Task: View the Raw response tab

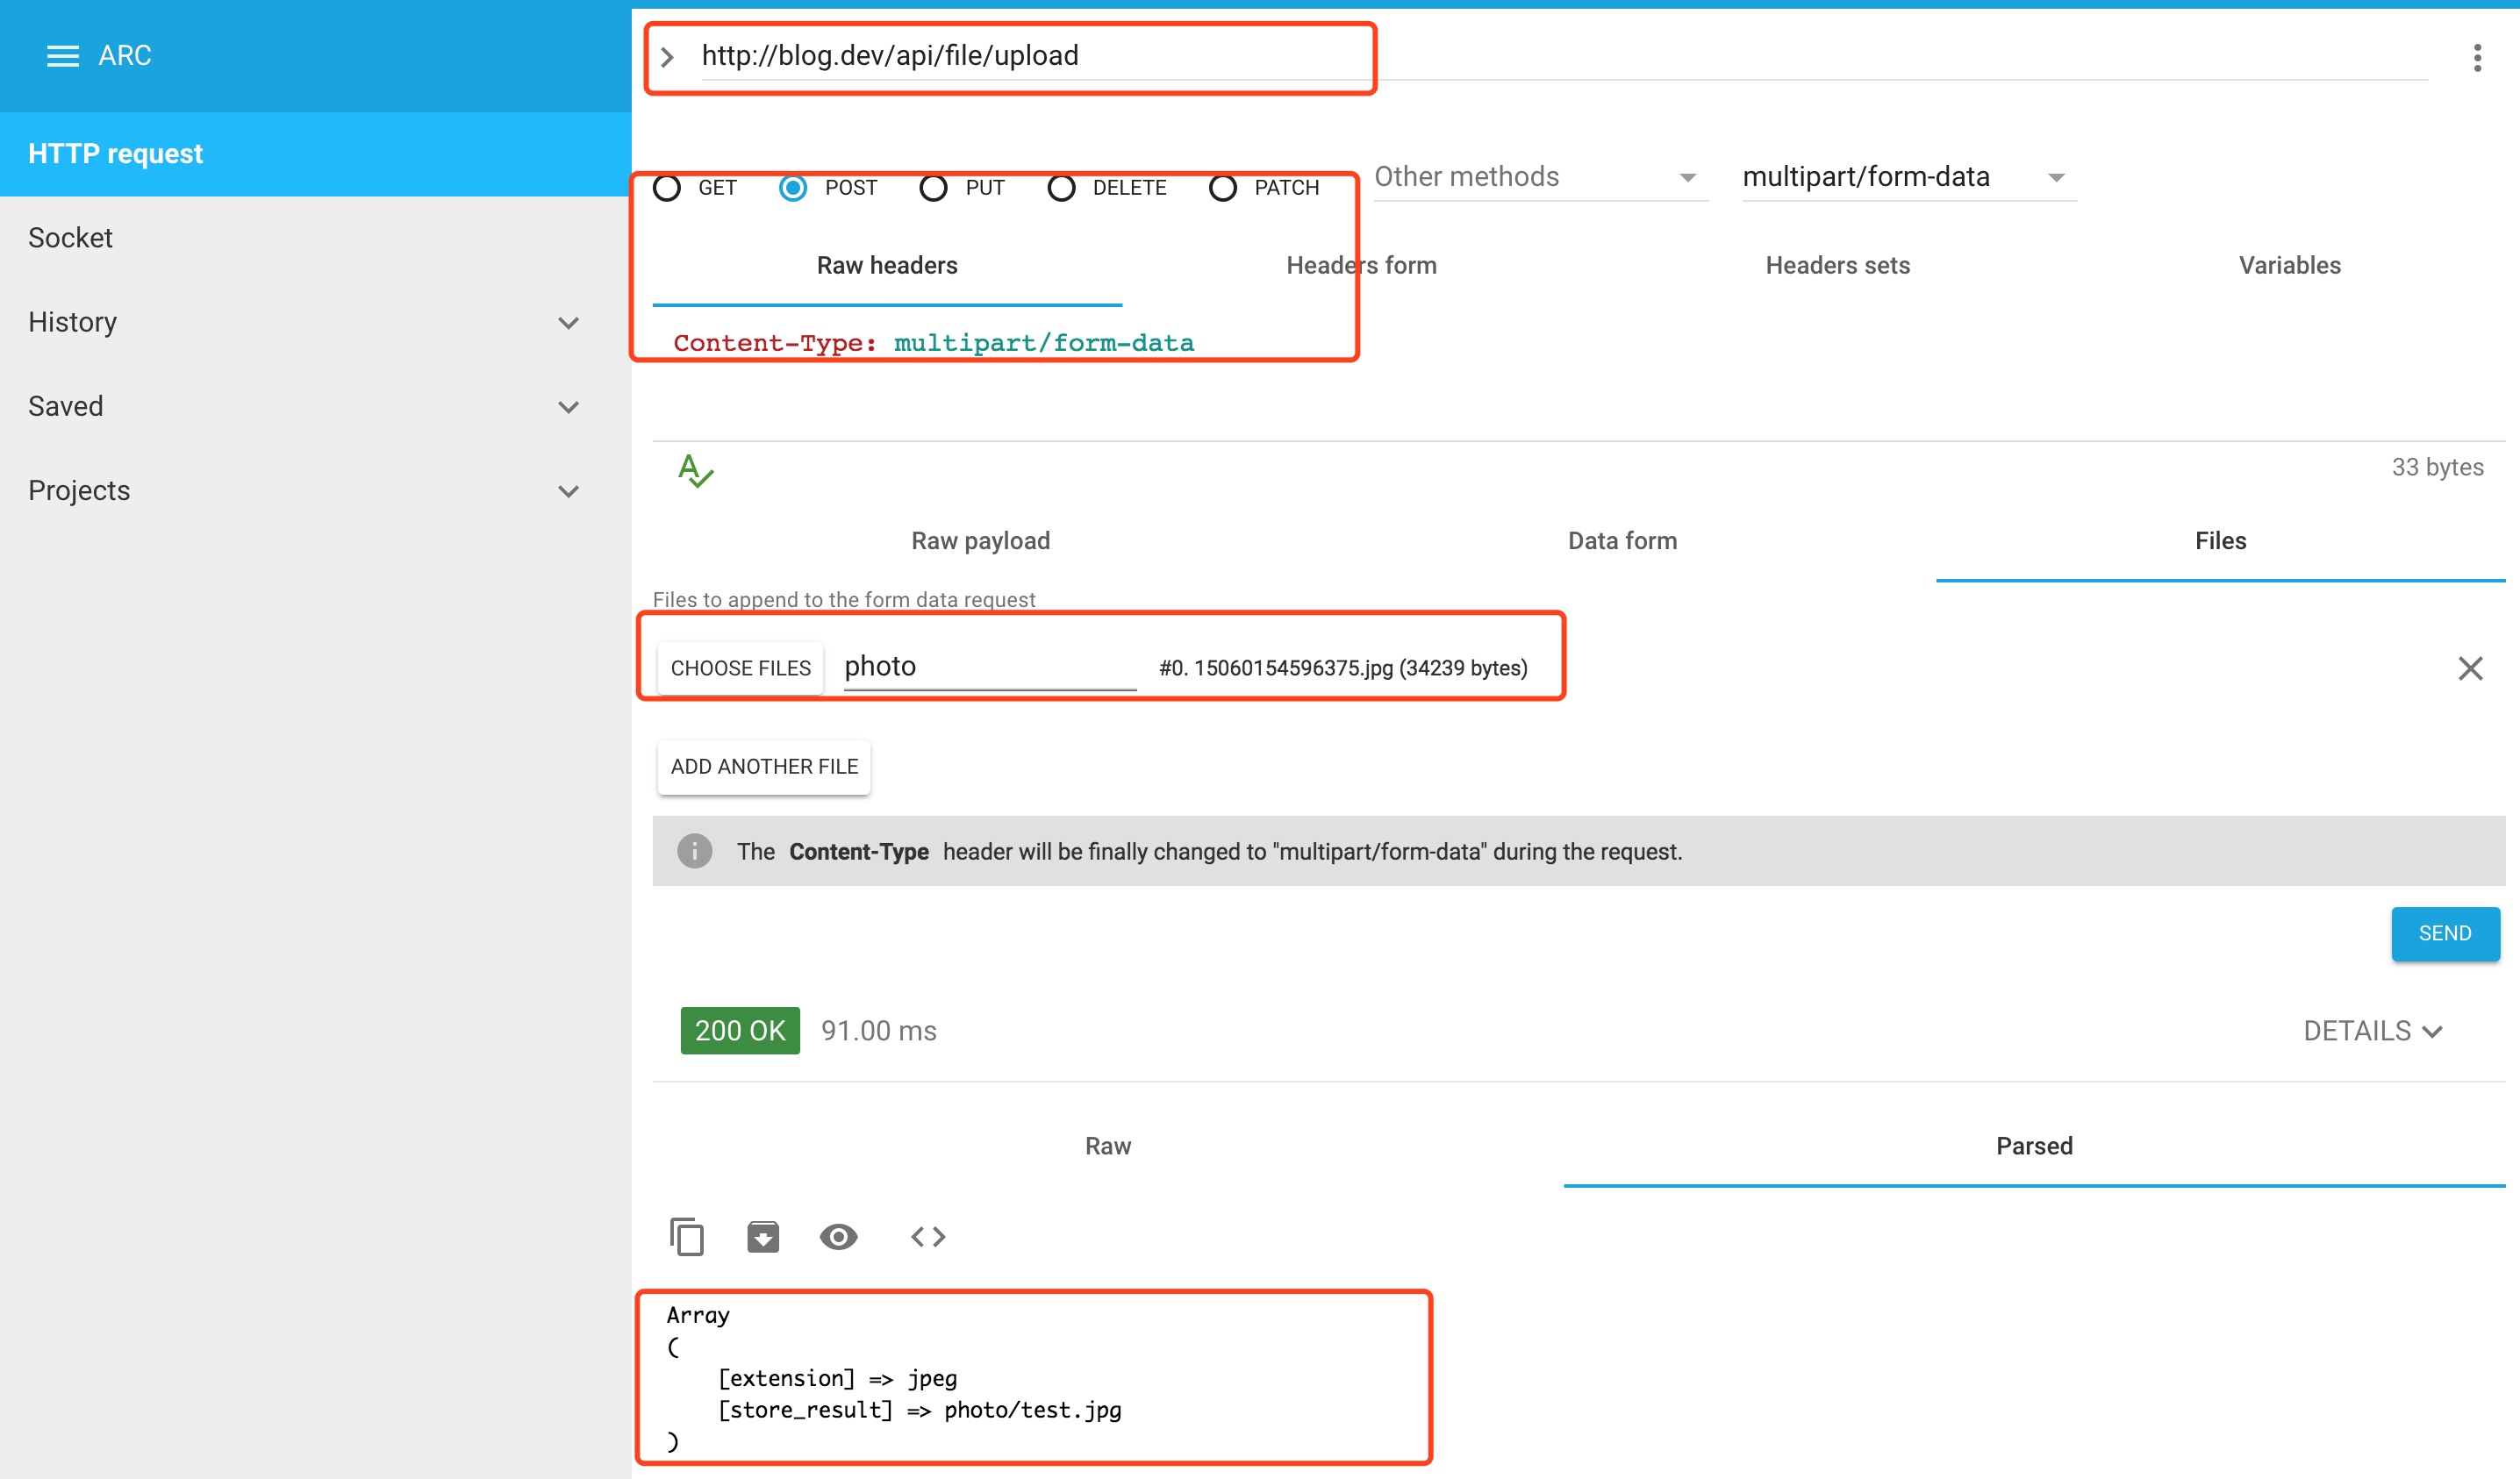Action: click(1108, 1146)
